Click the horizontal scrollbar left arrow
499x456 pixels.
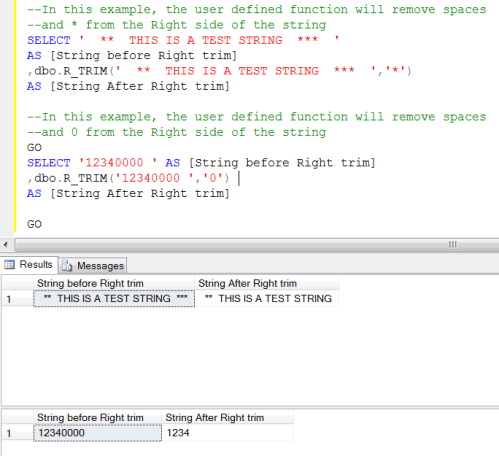coord(6,245)
